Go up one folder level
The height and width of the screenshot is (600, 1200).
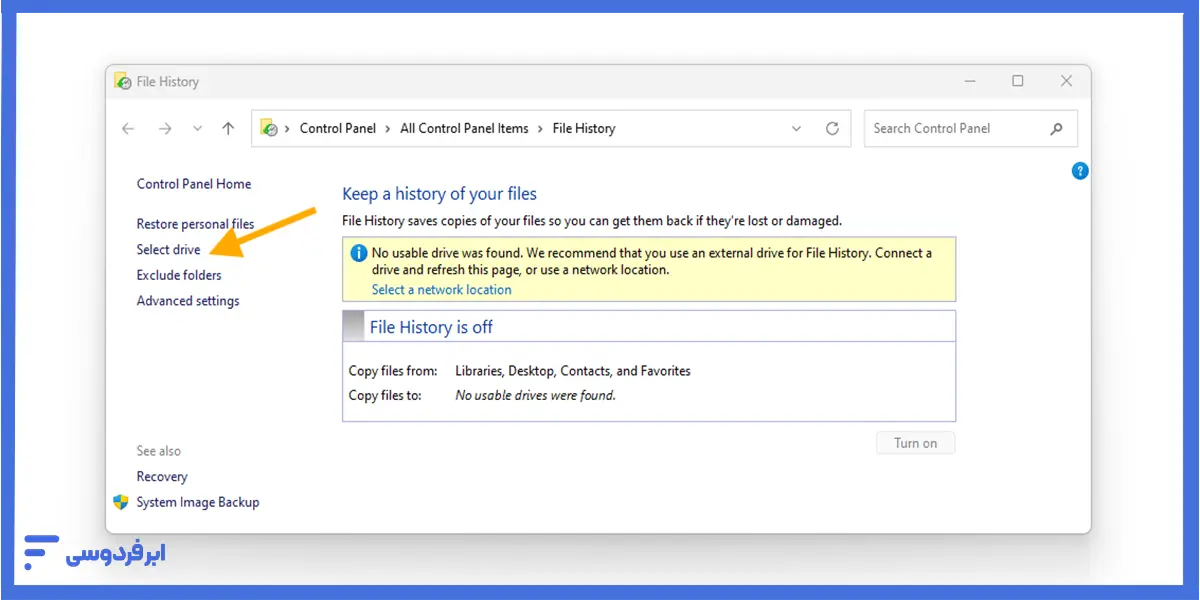228,128
